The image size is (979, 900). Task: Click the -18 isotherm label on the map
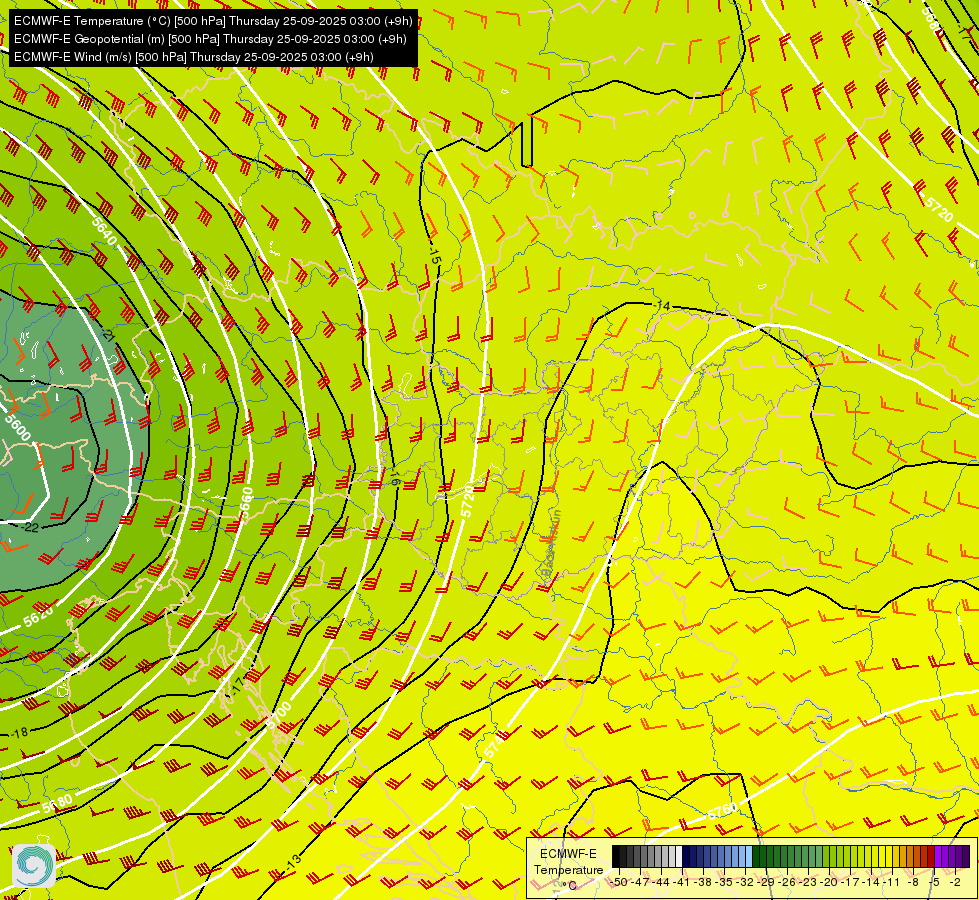coord(19,733)
